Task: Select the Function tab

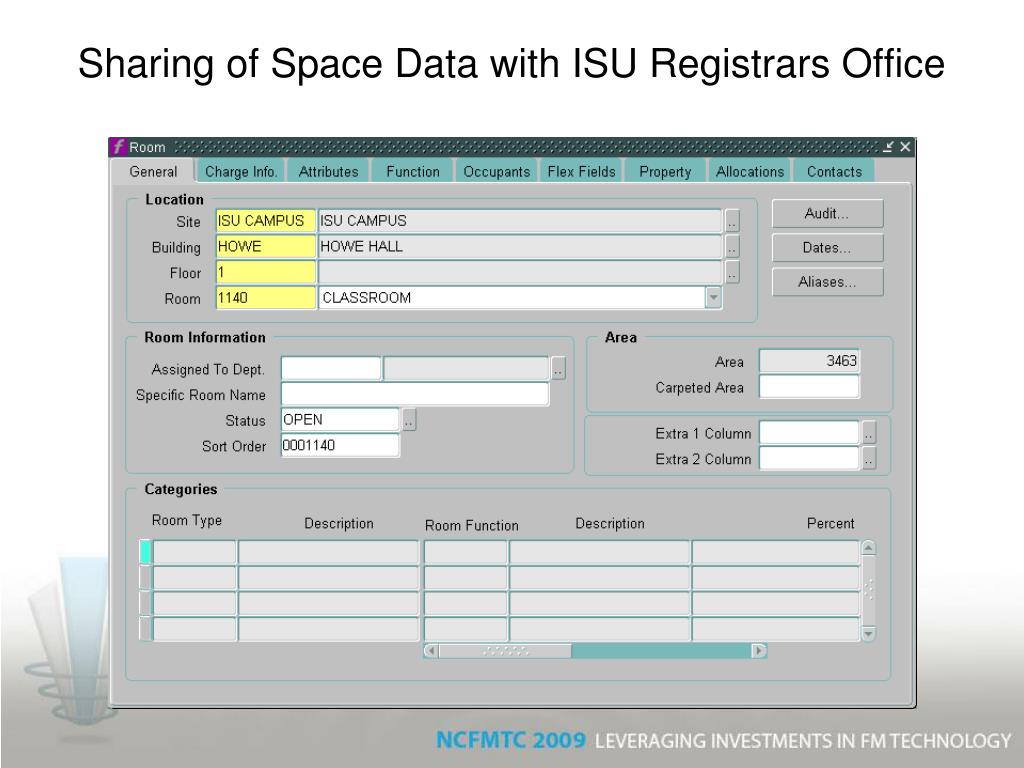Action: tap(413, 171)
